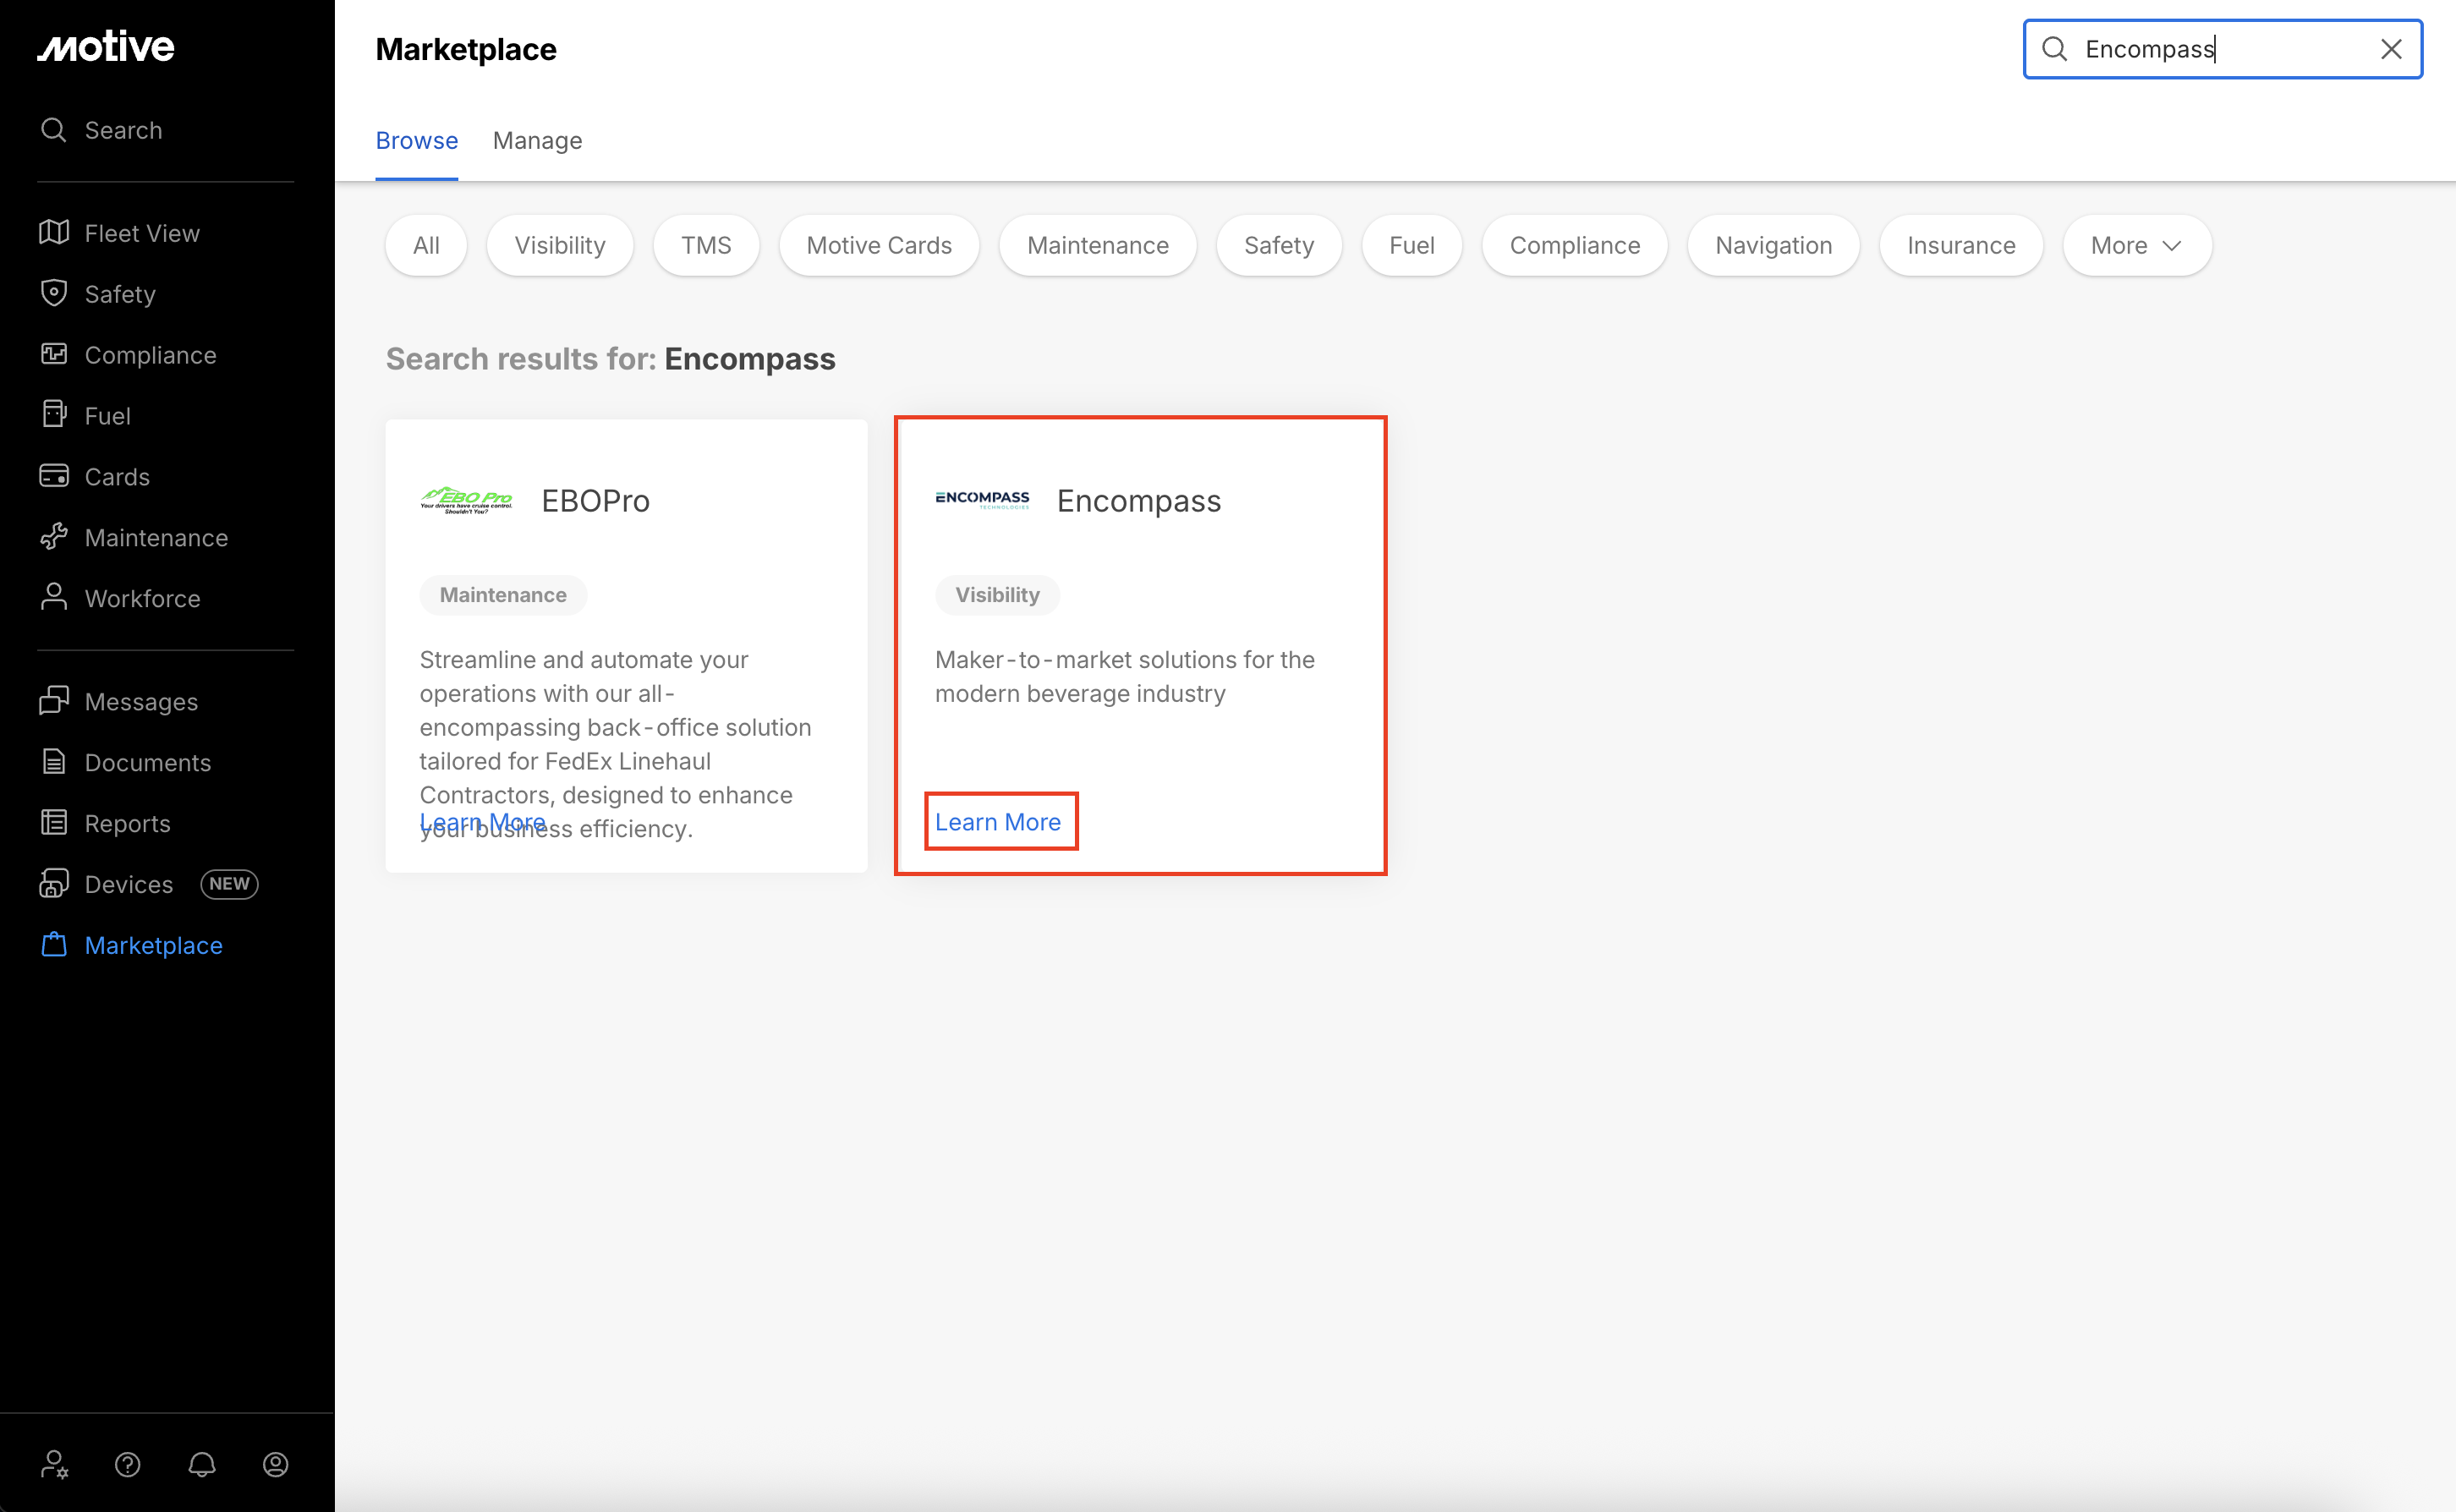
Task: Click the notifications bell icon
Action: 202,1464
